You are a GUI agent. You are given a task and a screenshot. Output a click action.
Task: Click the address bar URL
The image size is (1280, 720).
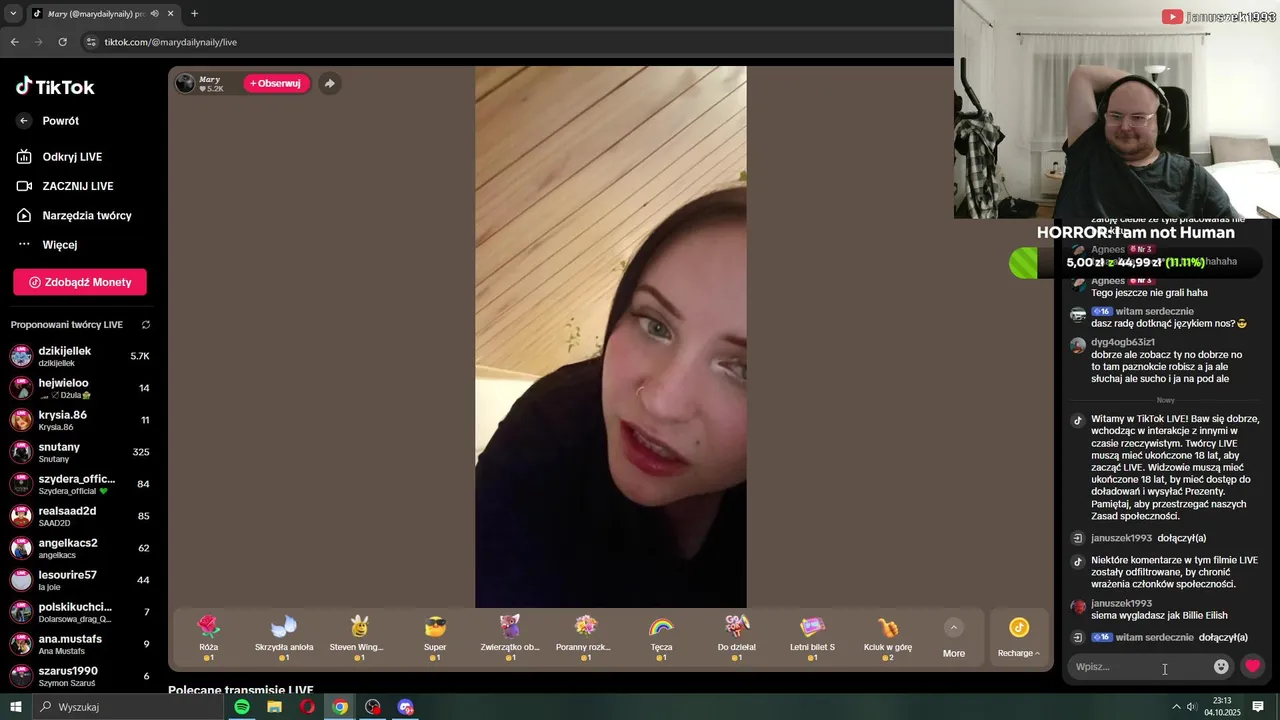171,42
